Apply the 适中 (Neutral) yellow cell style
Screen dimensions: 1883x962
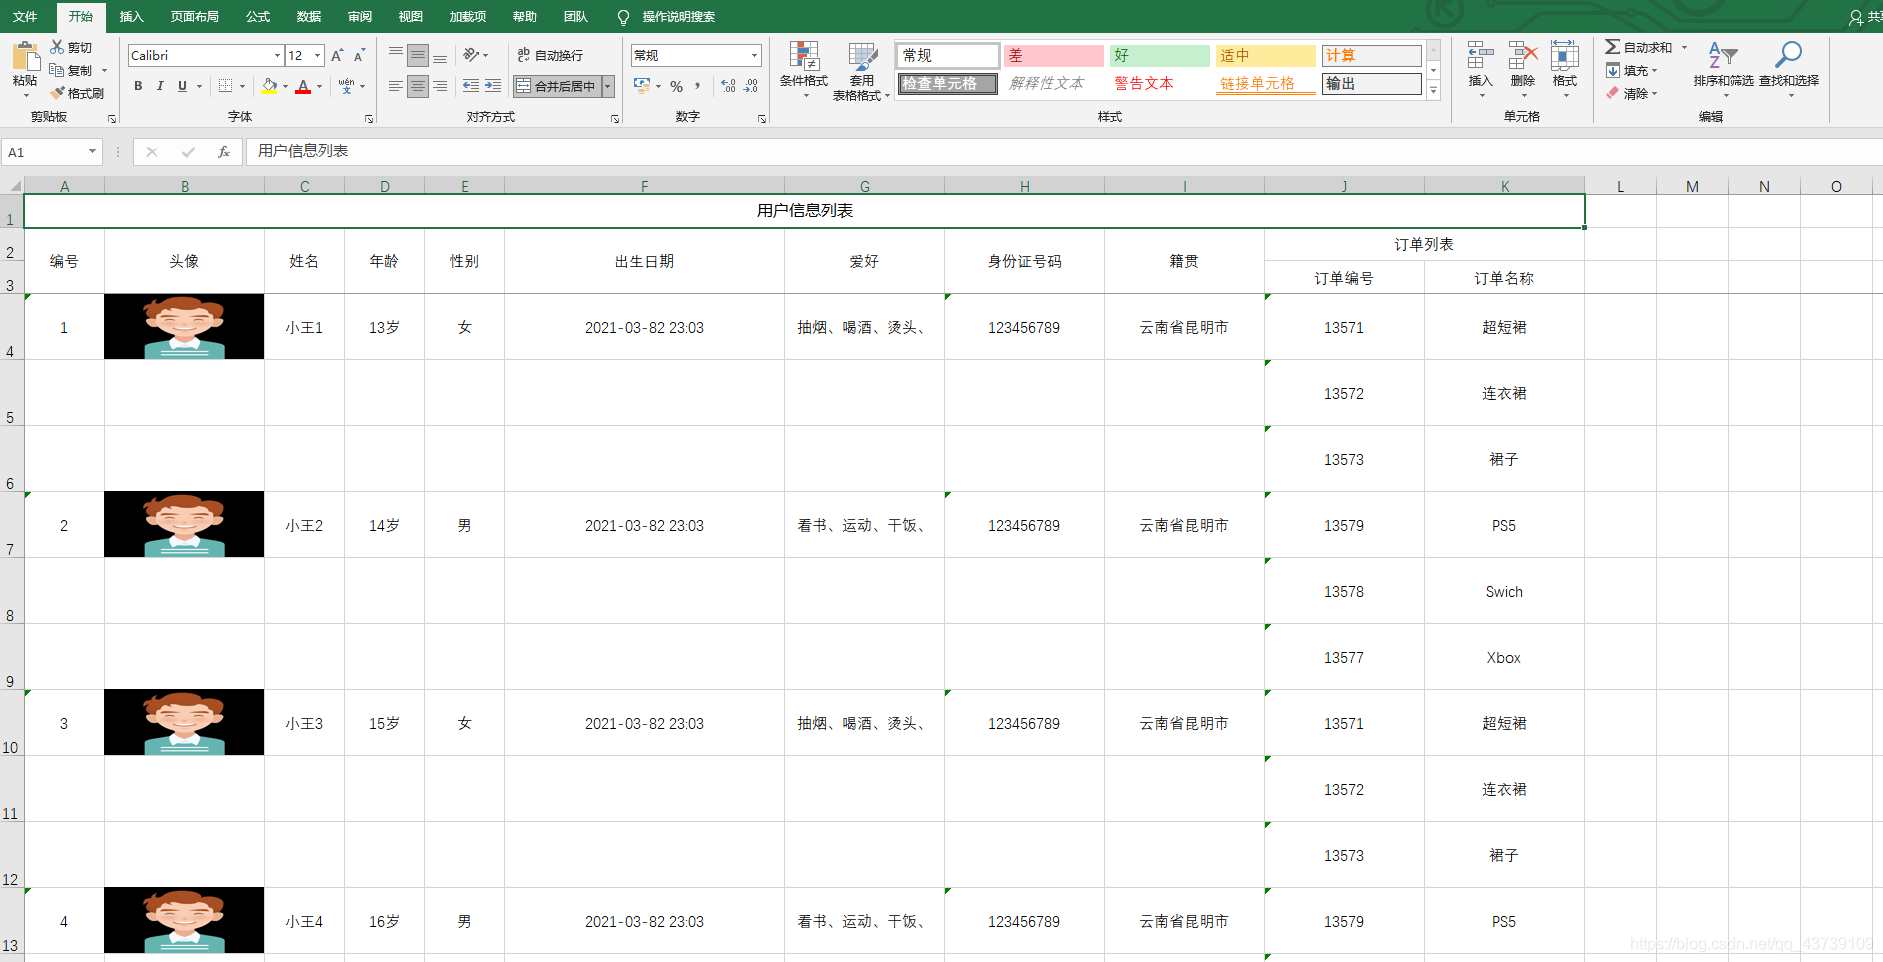[x=1265, y=55]
